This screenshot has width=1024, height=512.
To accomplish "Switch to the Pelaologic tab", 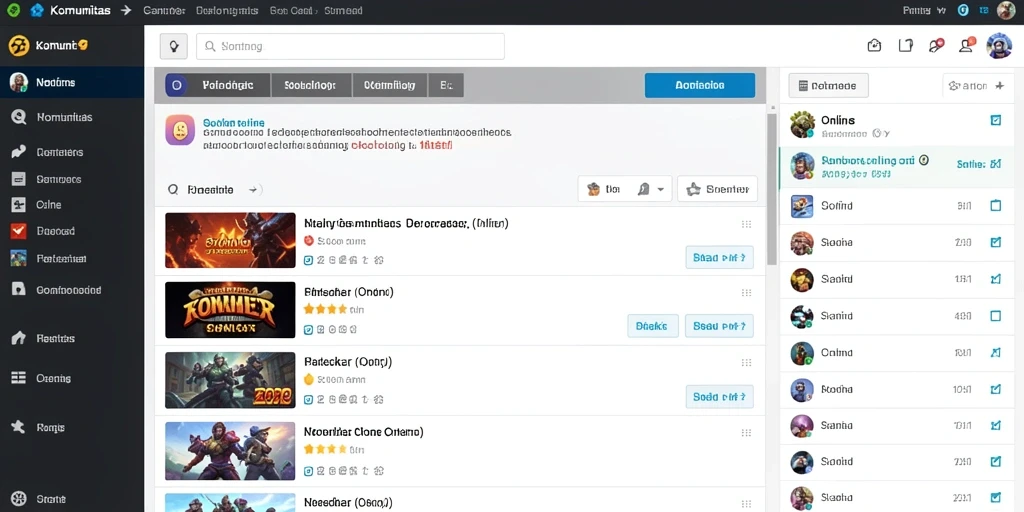I will (x=229, y=85).
